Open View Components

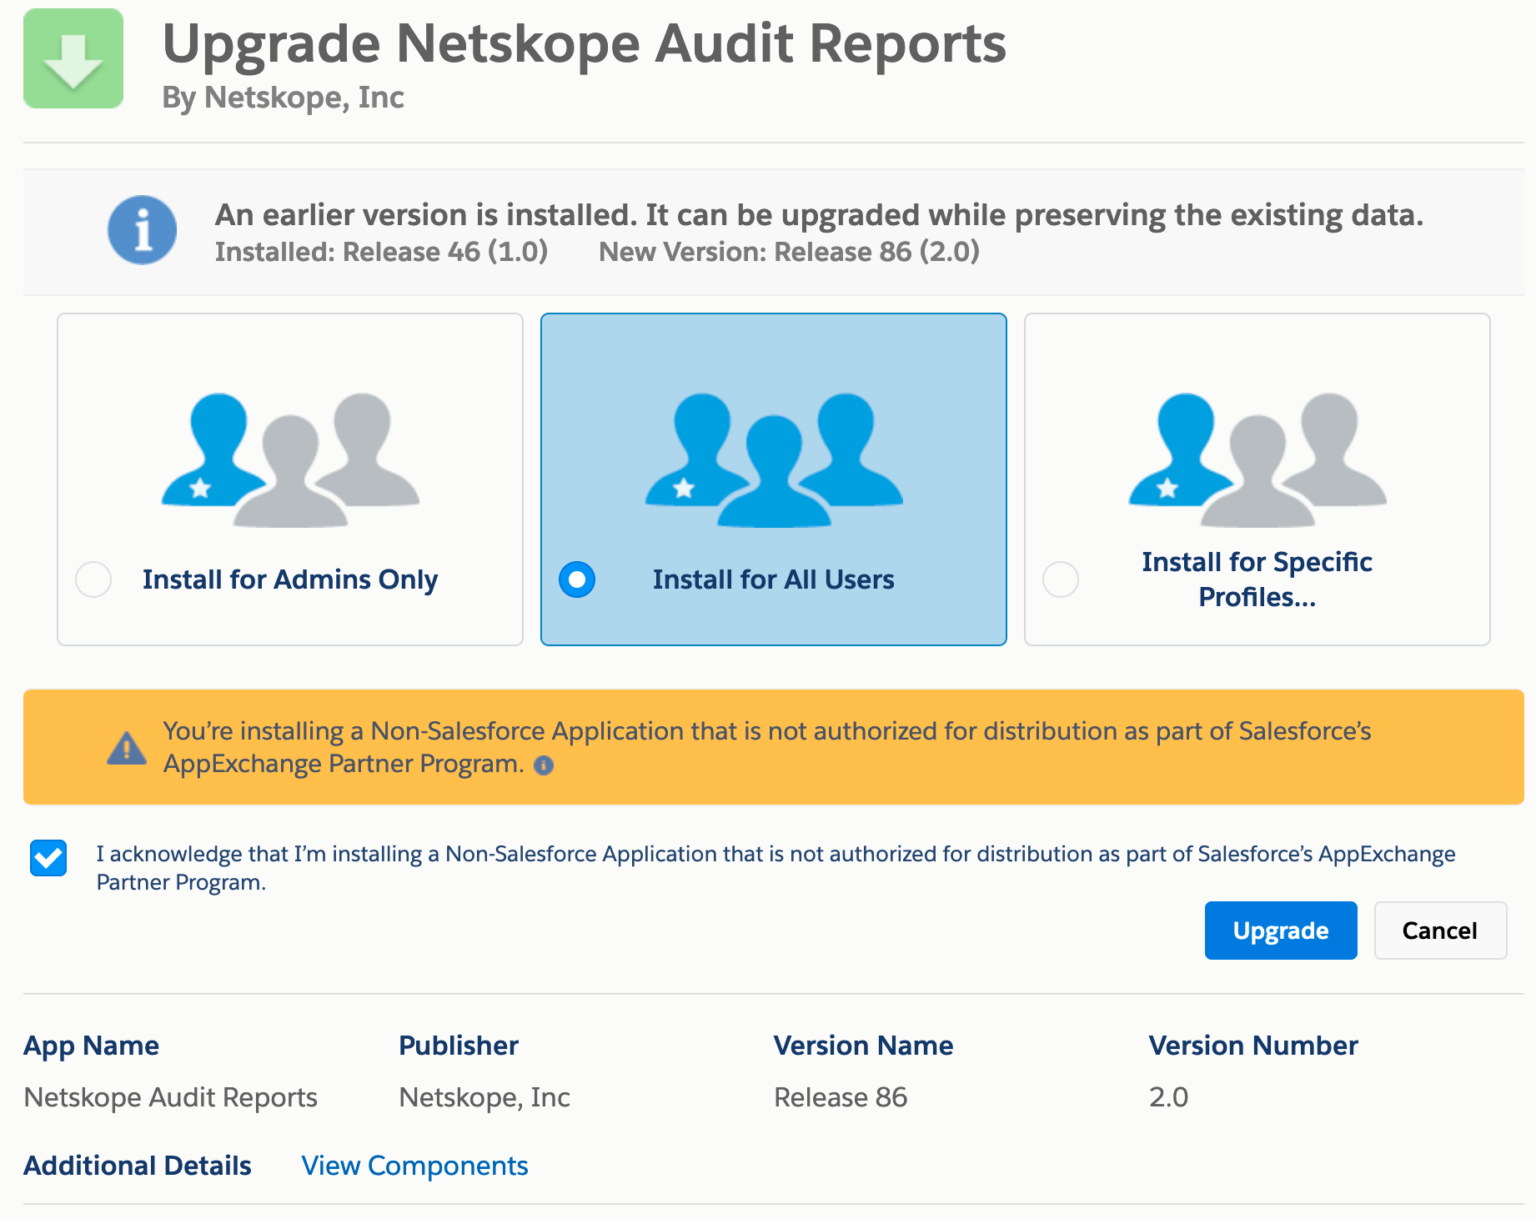coord(414,1165)
